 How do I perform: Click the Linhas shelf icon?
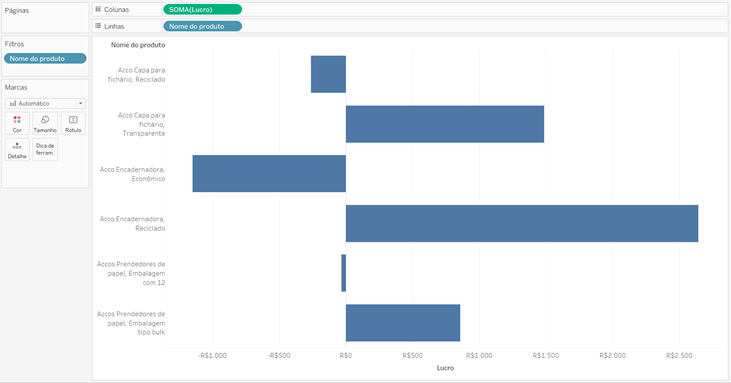98,27
